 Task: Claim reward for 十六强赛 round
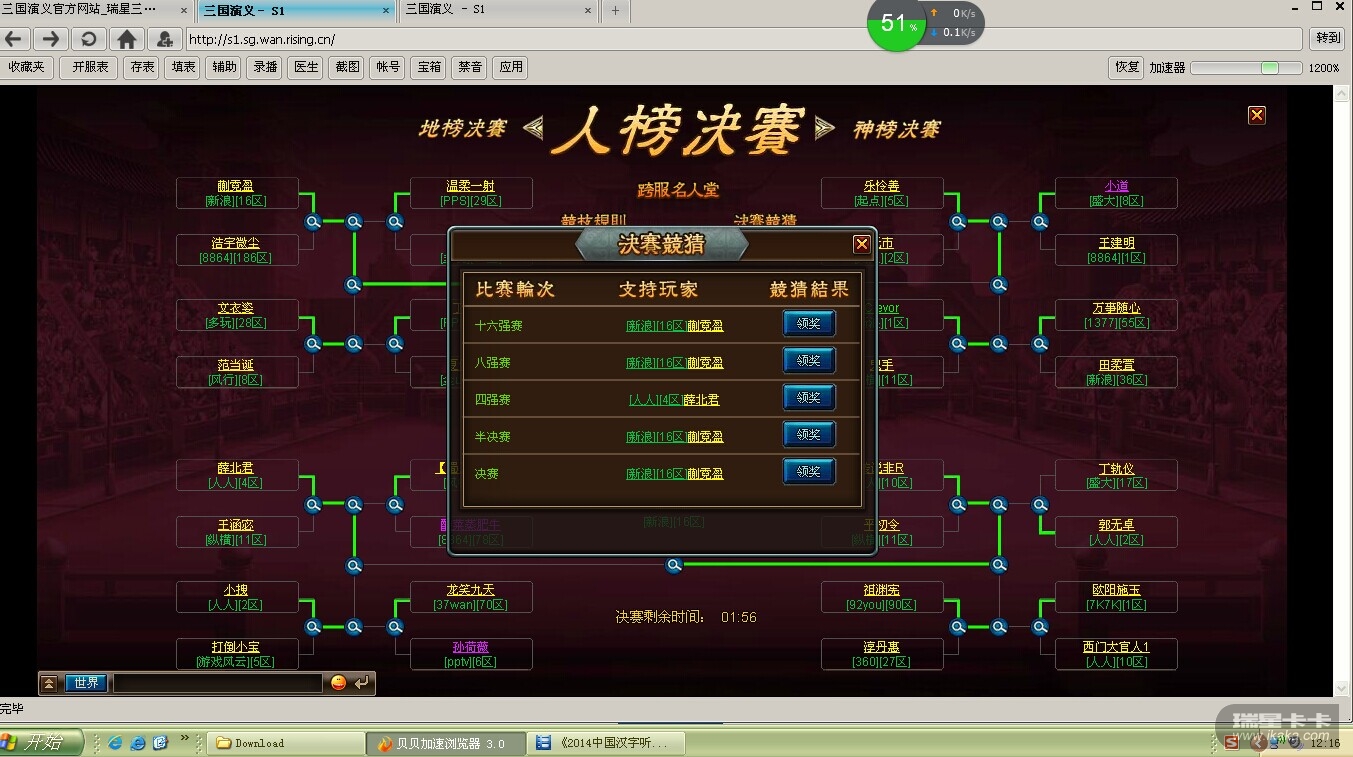tap(808, 324)
